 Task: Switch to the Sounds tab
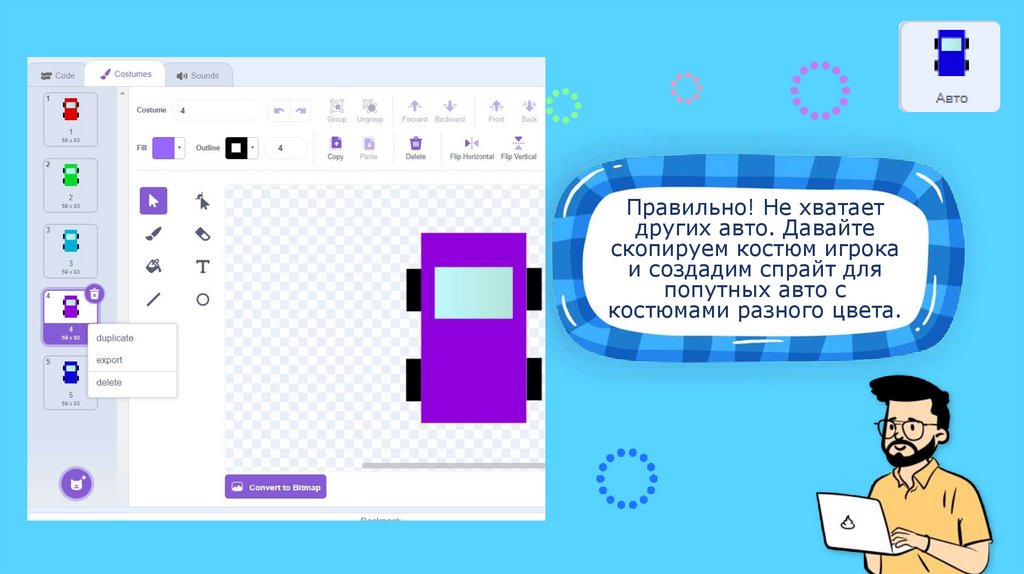pyautogui.click(x=198, y=76)
